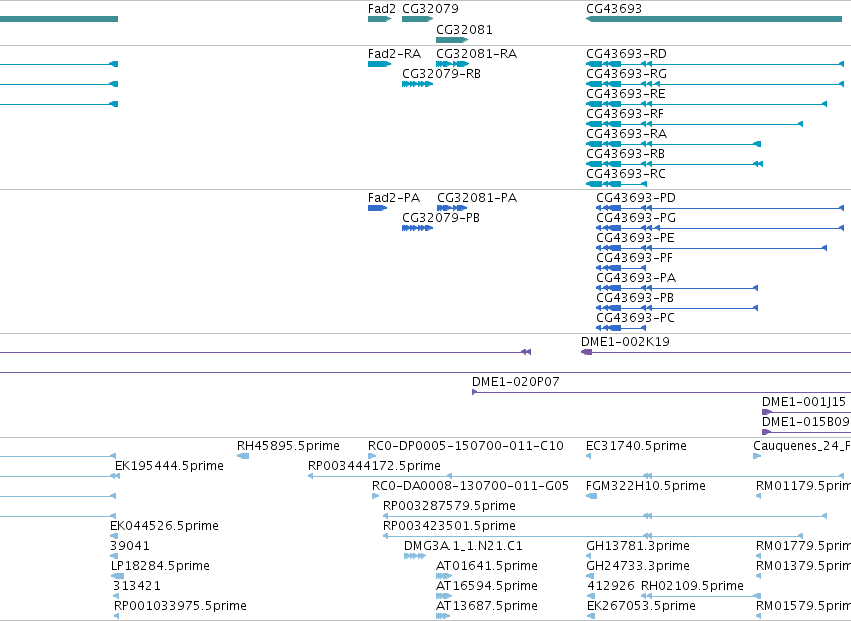Click the Cauquenes_24 EST label
Screen dimensions: 851x621
(x=802, y=447)
